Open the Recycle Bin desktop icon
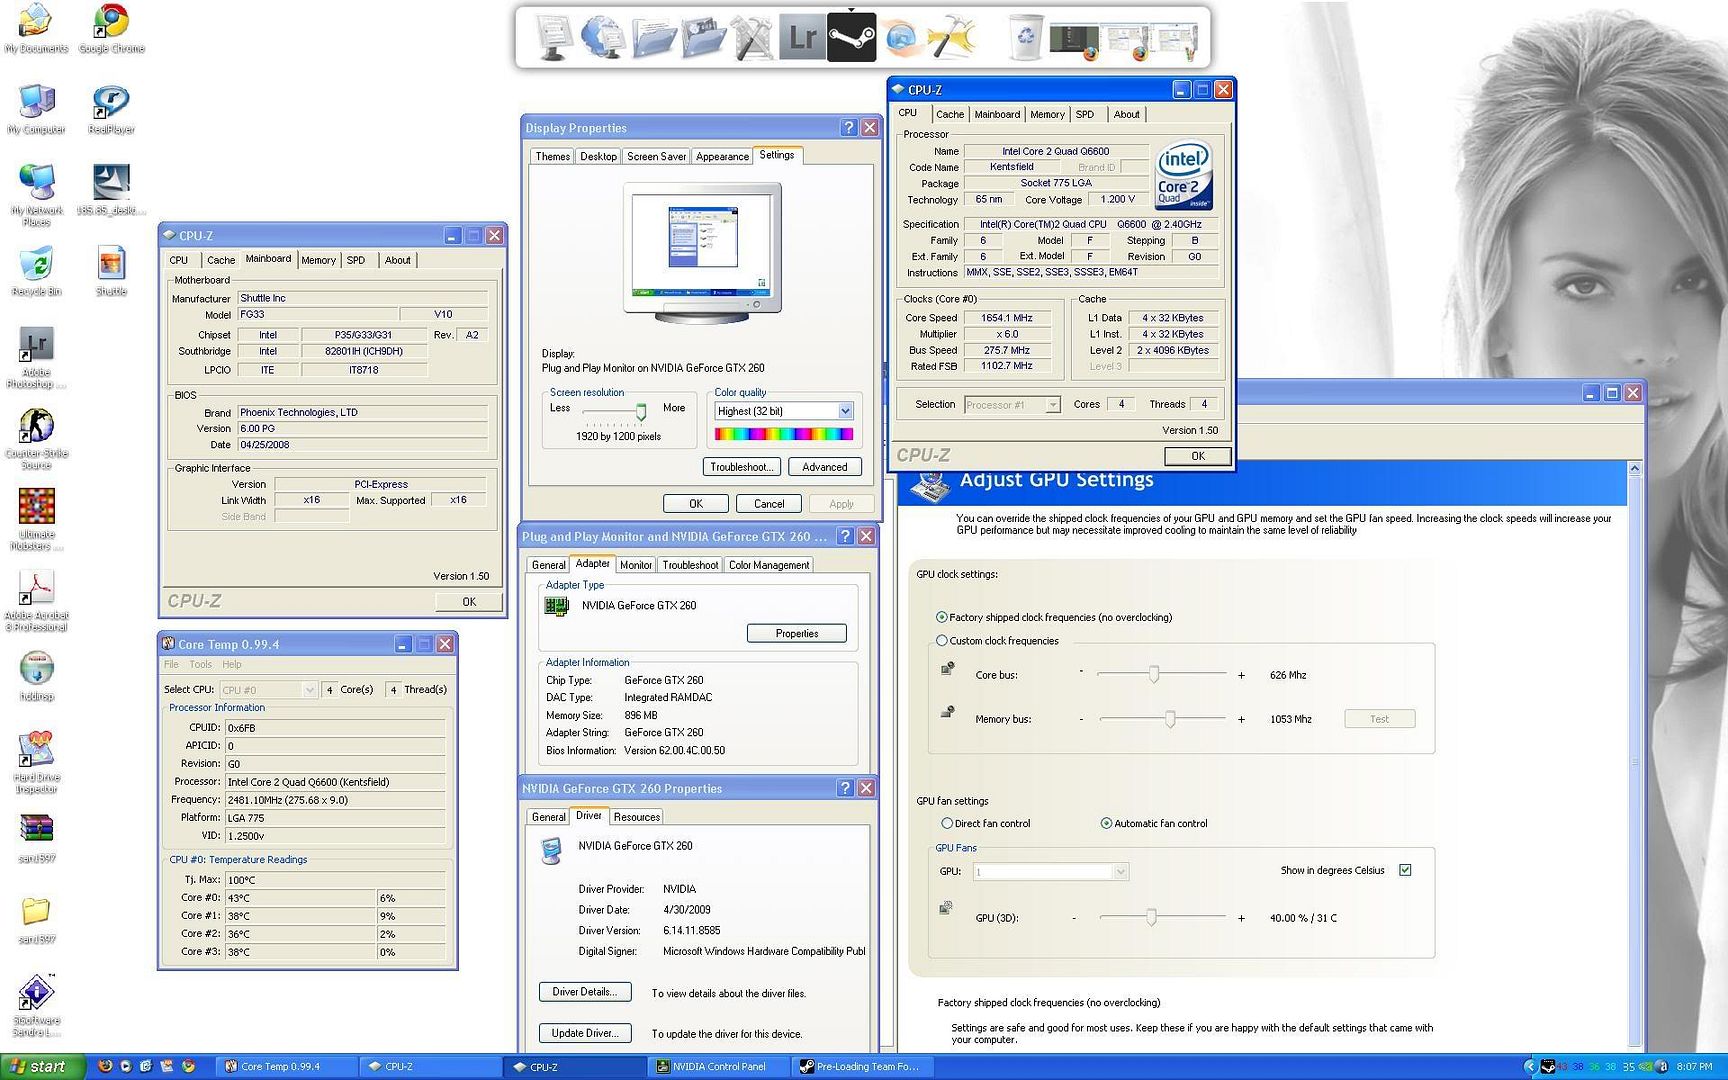Image resolution: width=1728 pixels, height=1080 pixels. (36, 271)
